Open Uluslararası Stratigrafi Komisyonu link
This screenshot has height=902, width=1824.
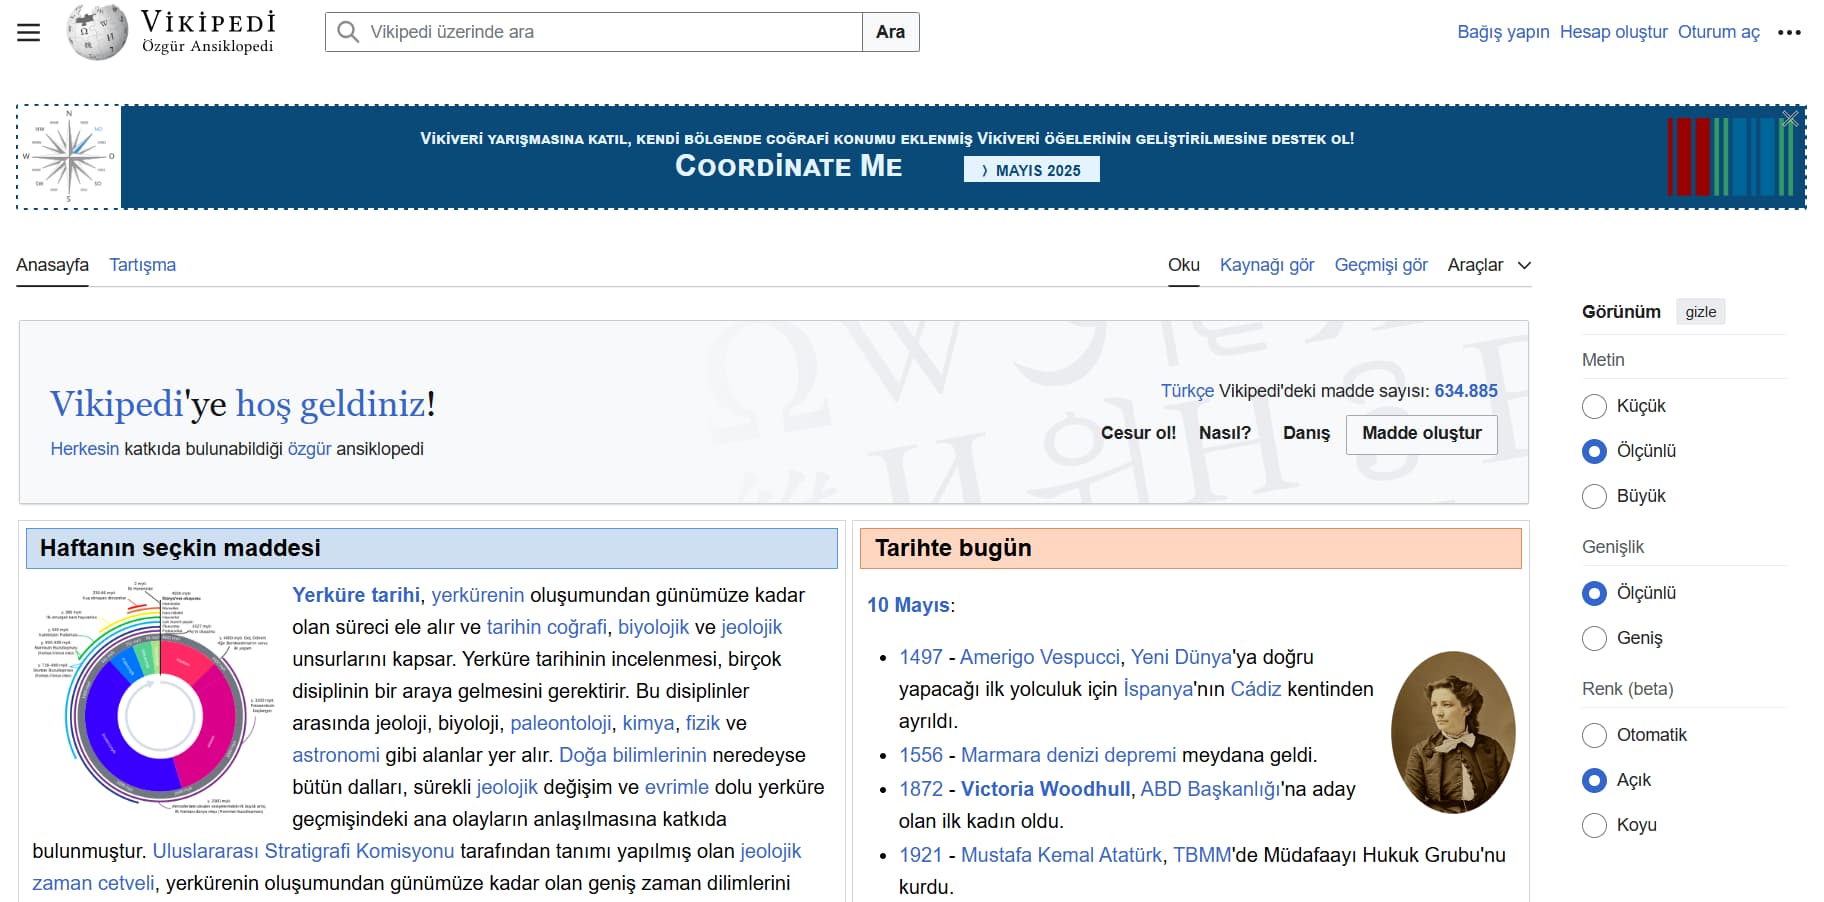[303, 851]
